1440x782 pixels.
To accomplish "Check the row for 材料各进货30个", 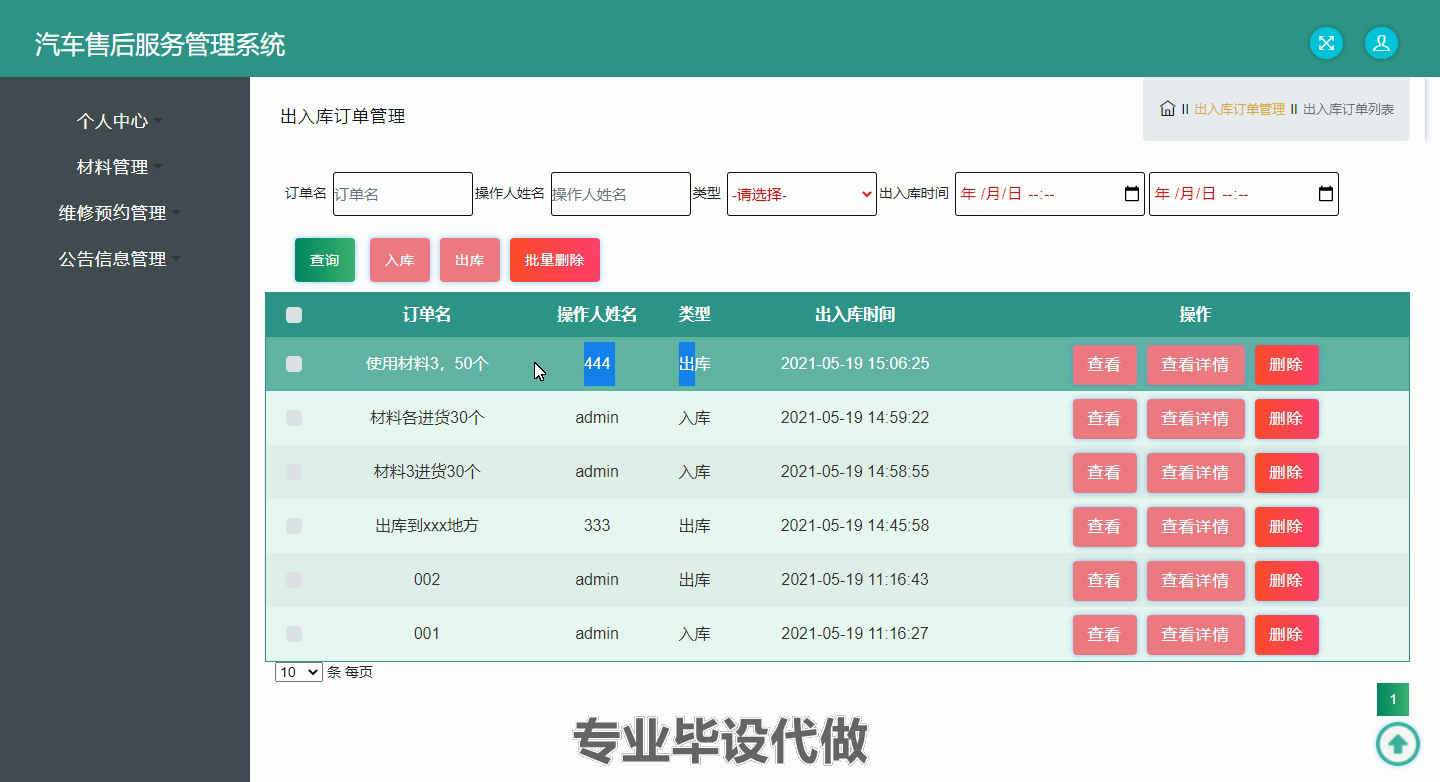I will click(x=294, y=418).
